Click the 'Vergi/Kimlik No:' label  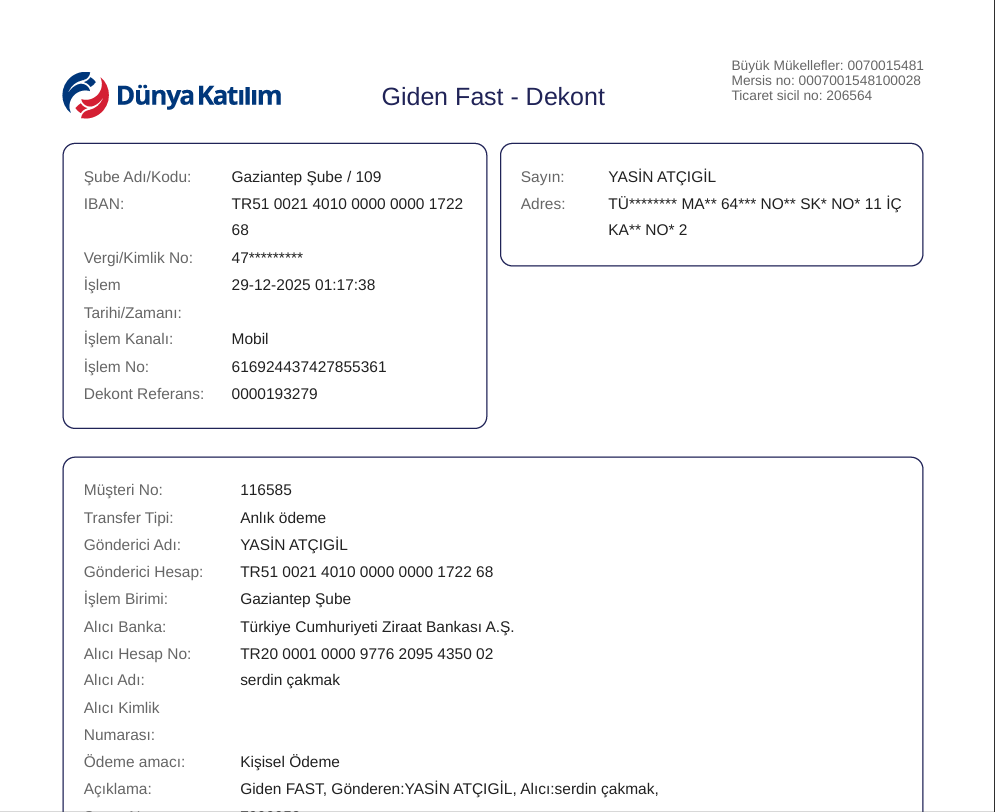(138, 258)
